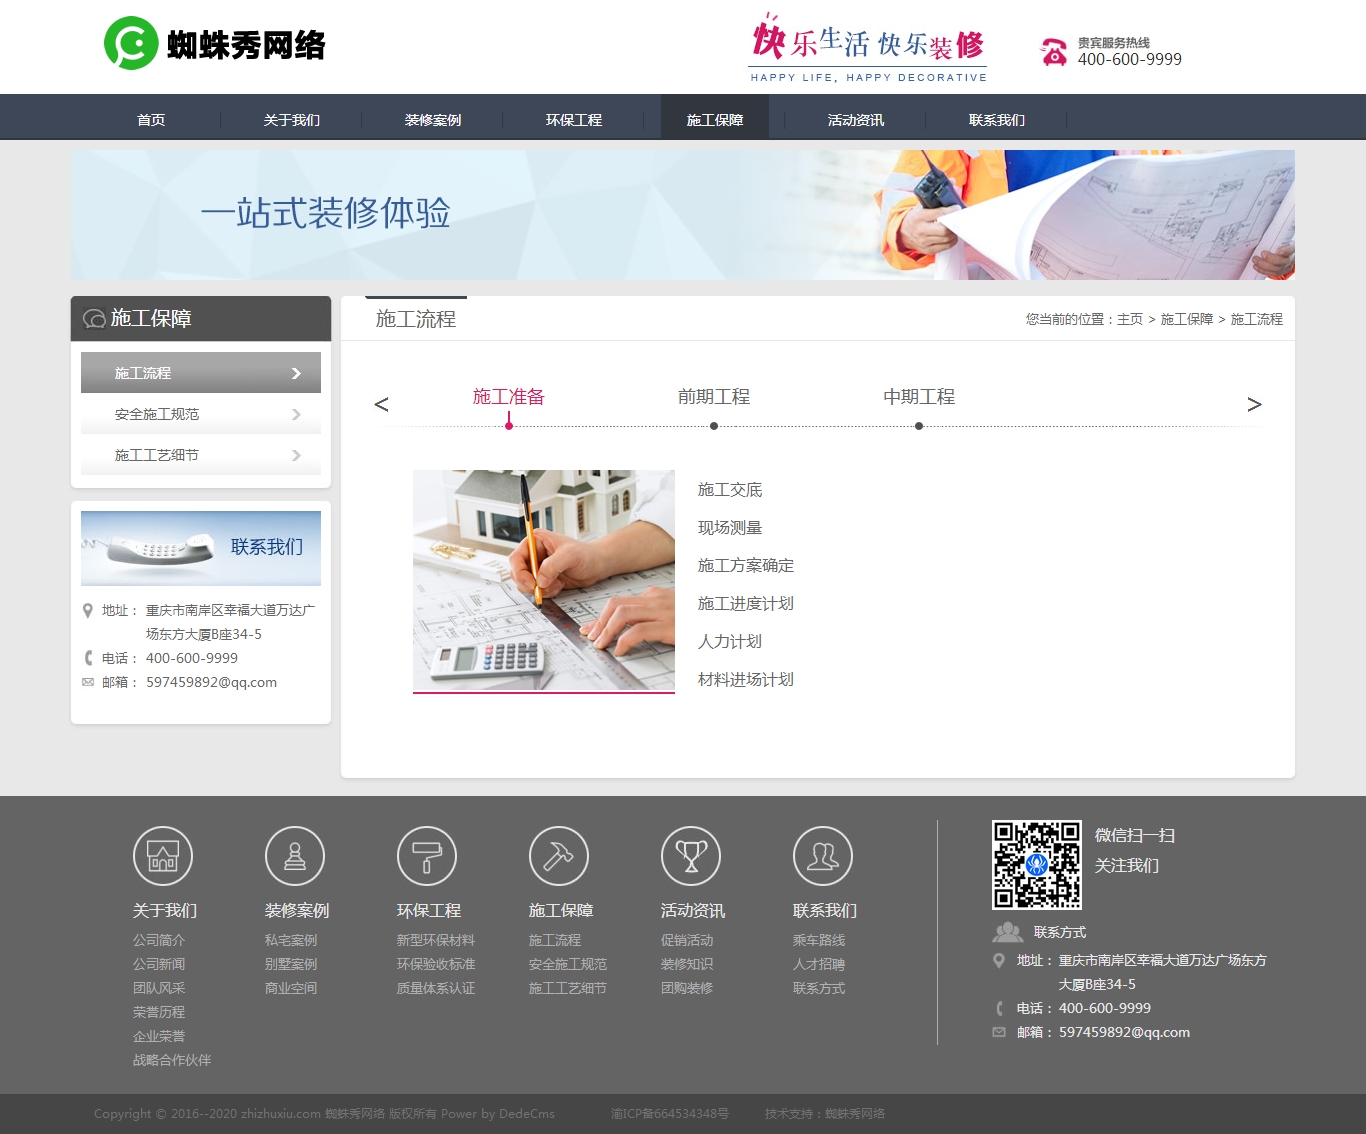The height and width of the screenshot is (1134, 1366).
Task: Click the house icon above 关于我们
Action: 163,857
